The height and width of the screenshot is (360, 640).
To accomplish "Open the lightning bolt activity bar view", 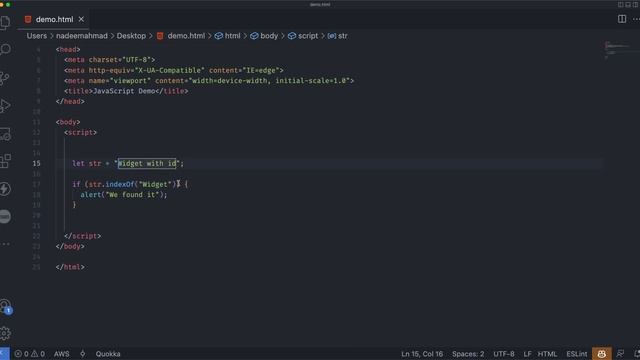I will 5,189.
